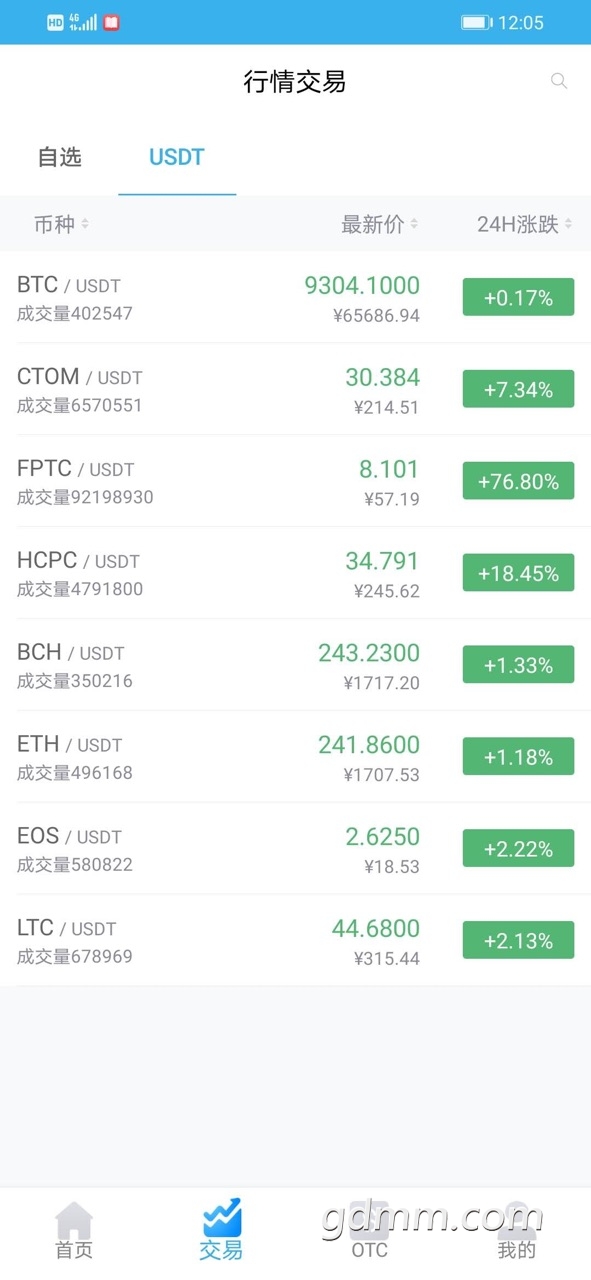Switch to the 自选 tab
Image resolution: width=591 pixels, height=1280 pixels.
coord(60,157)
